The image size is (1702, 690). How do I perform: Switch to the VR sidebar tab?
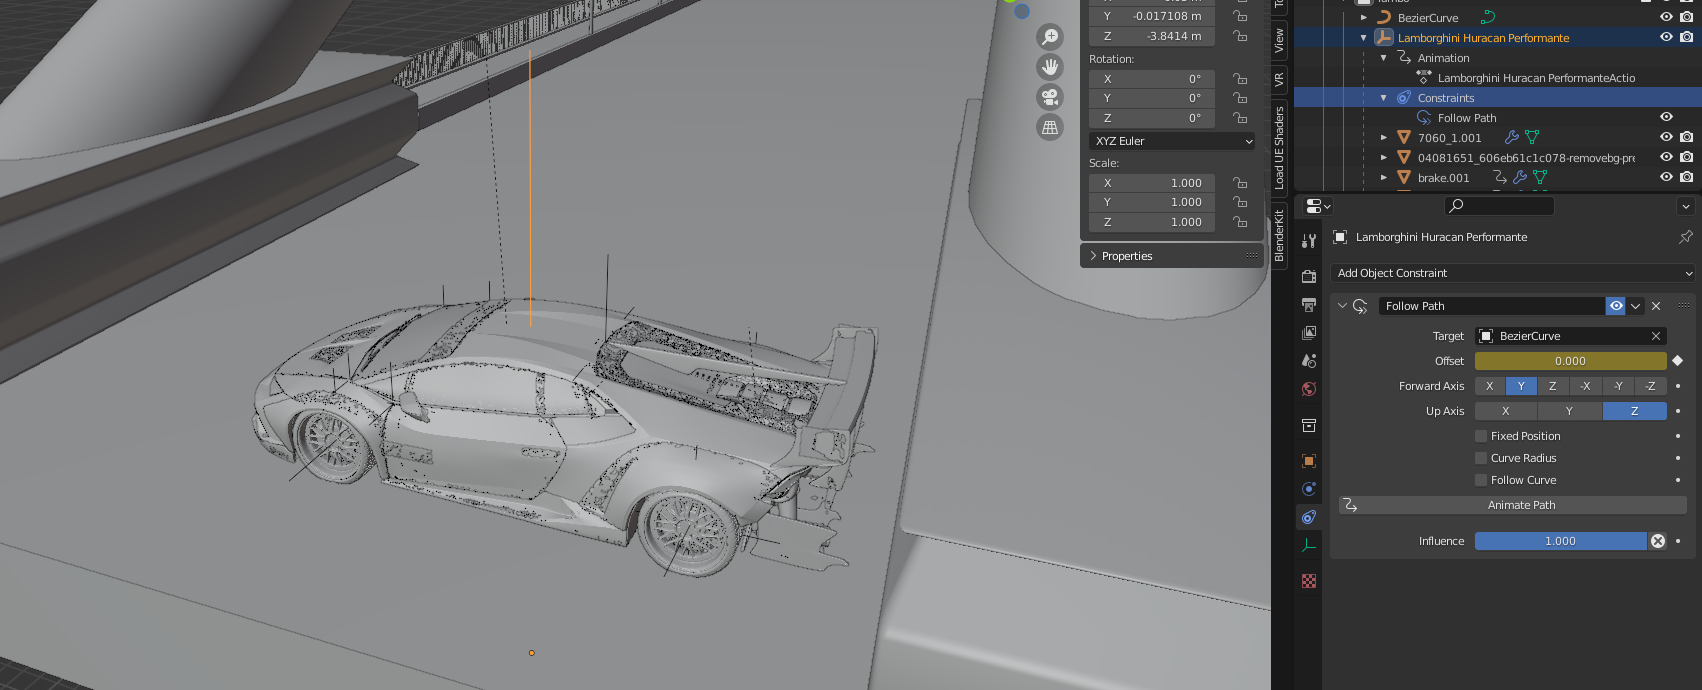1279,79
